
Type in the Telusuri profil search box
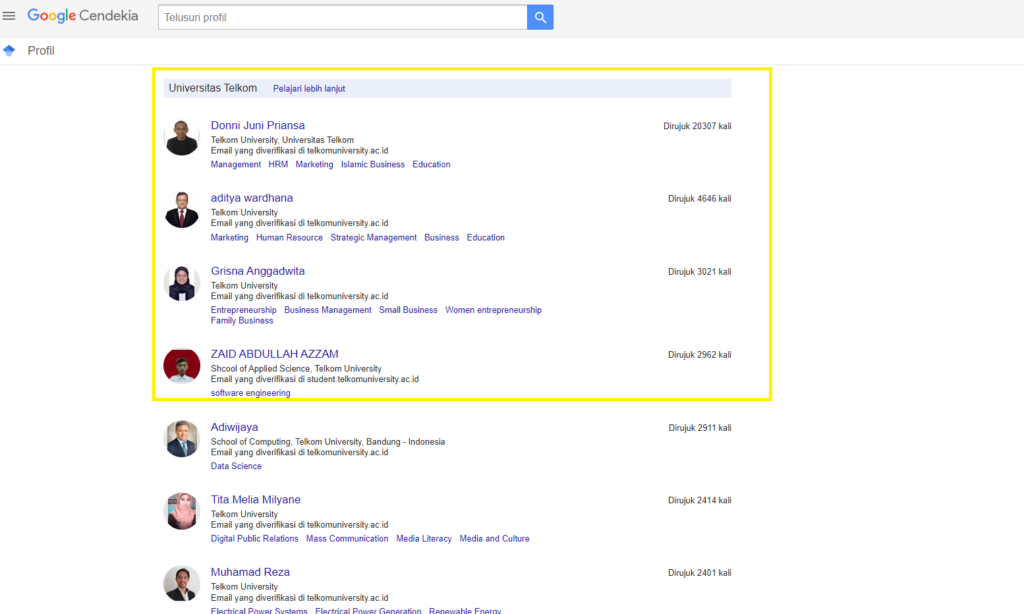coord(342,17)
